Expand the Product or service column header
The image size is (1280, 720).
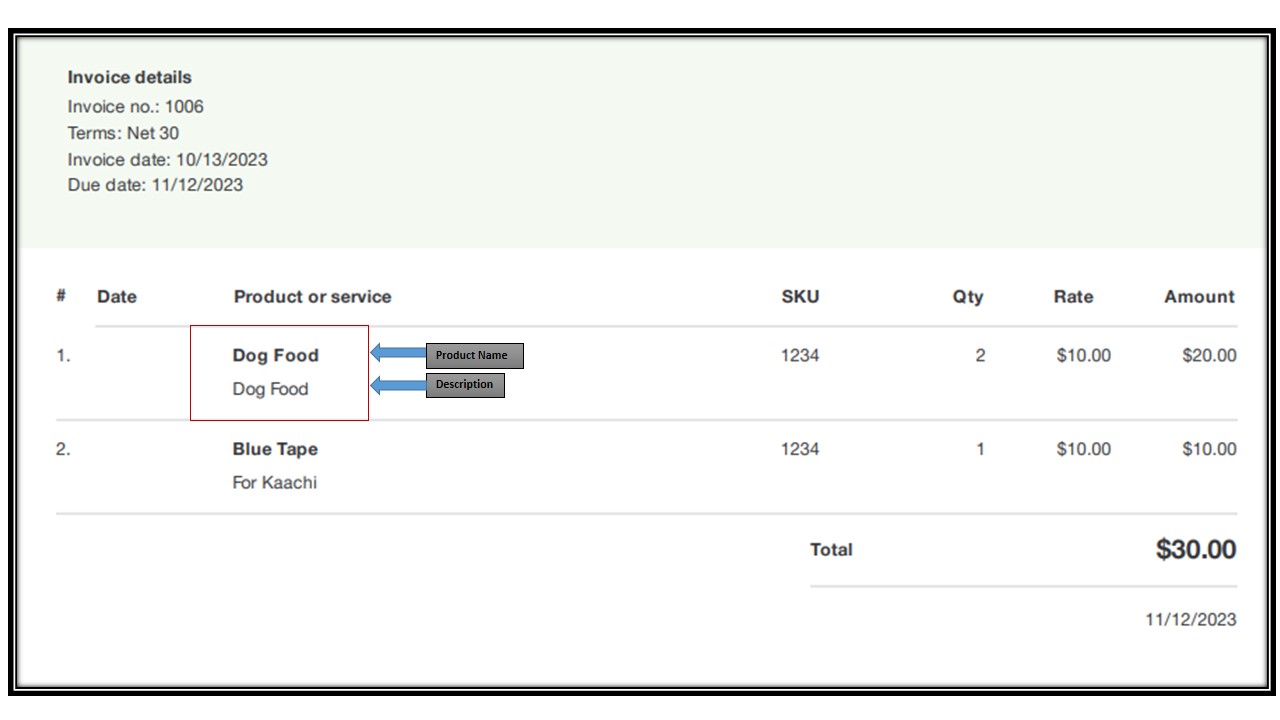click(x=312, y=296)
